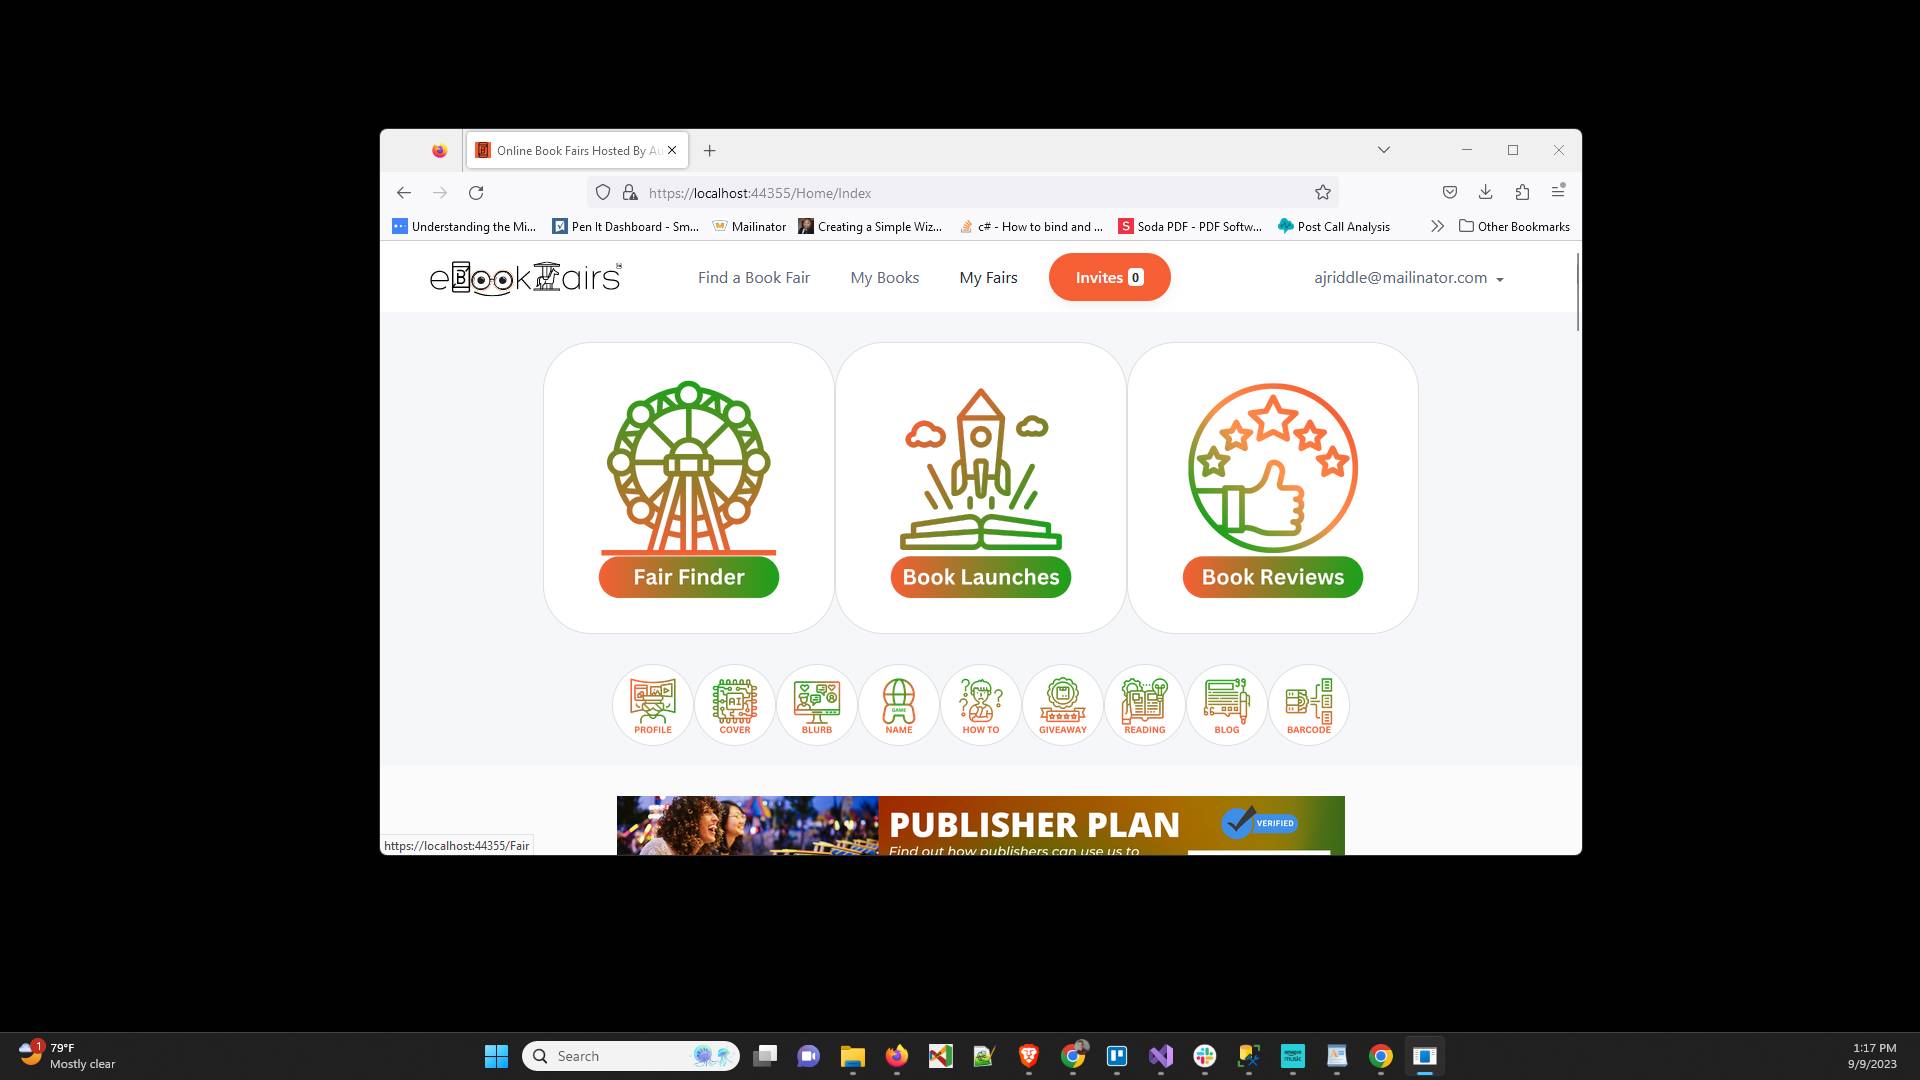Open the Find a Book Fair link

click(753, 277)
